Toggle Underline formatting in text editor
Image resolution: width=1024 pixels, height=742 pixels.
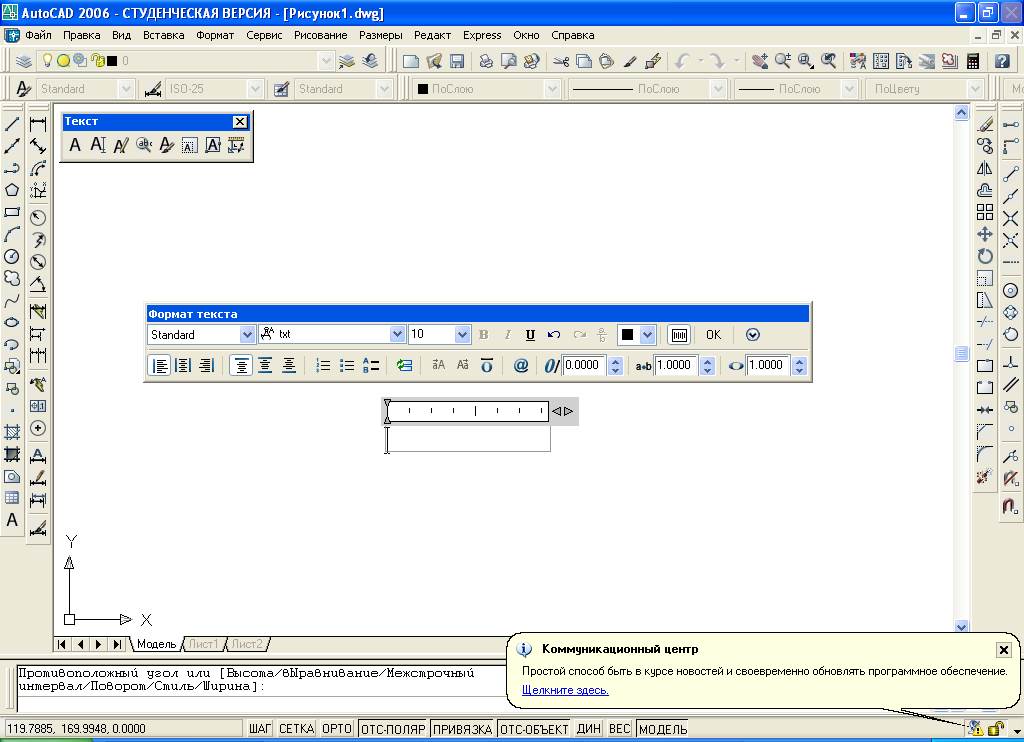pos(530,335)
